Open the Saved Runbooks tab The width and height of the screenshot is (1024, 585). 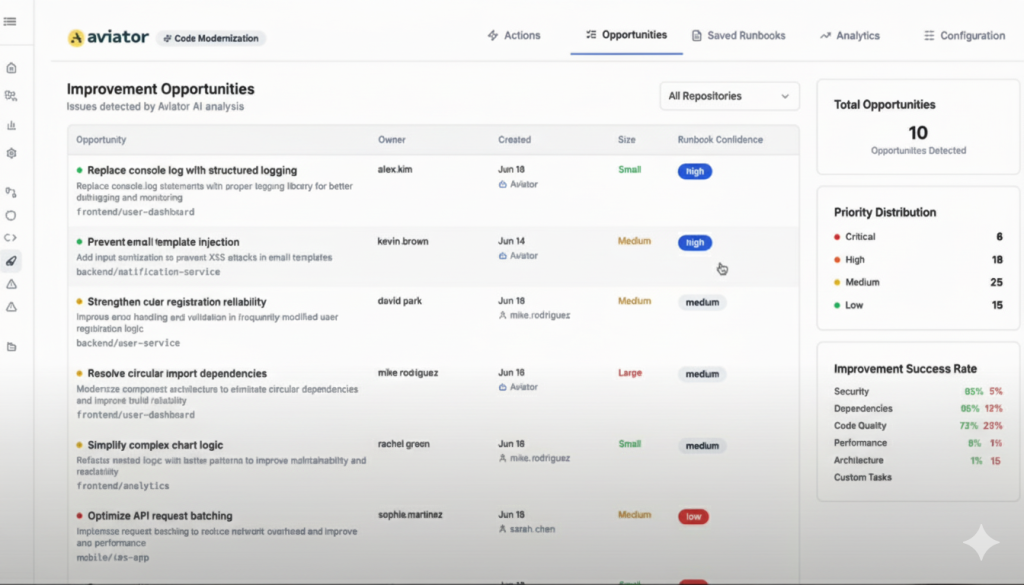point(739,35)
